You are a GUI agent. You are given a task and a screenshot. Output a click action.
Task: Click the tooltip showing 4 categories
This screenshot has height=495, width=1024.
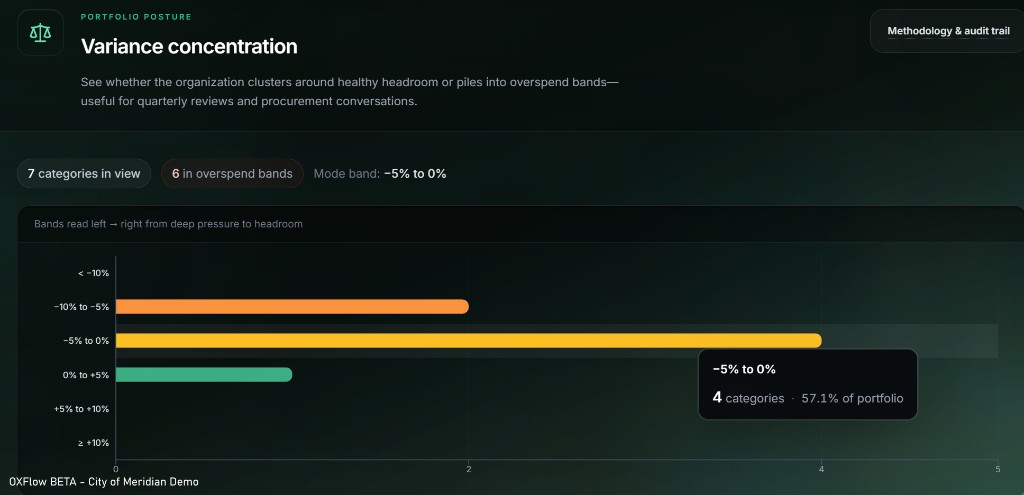click(x=807, y=384)
